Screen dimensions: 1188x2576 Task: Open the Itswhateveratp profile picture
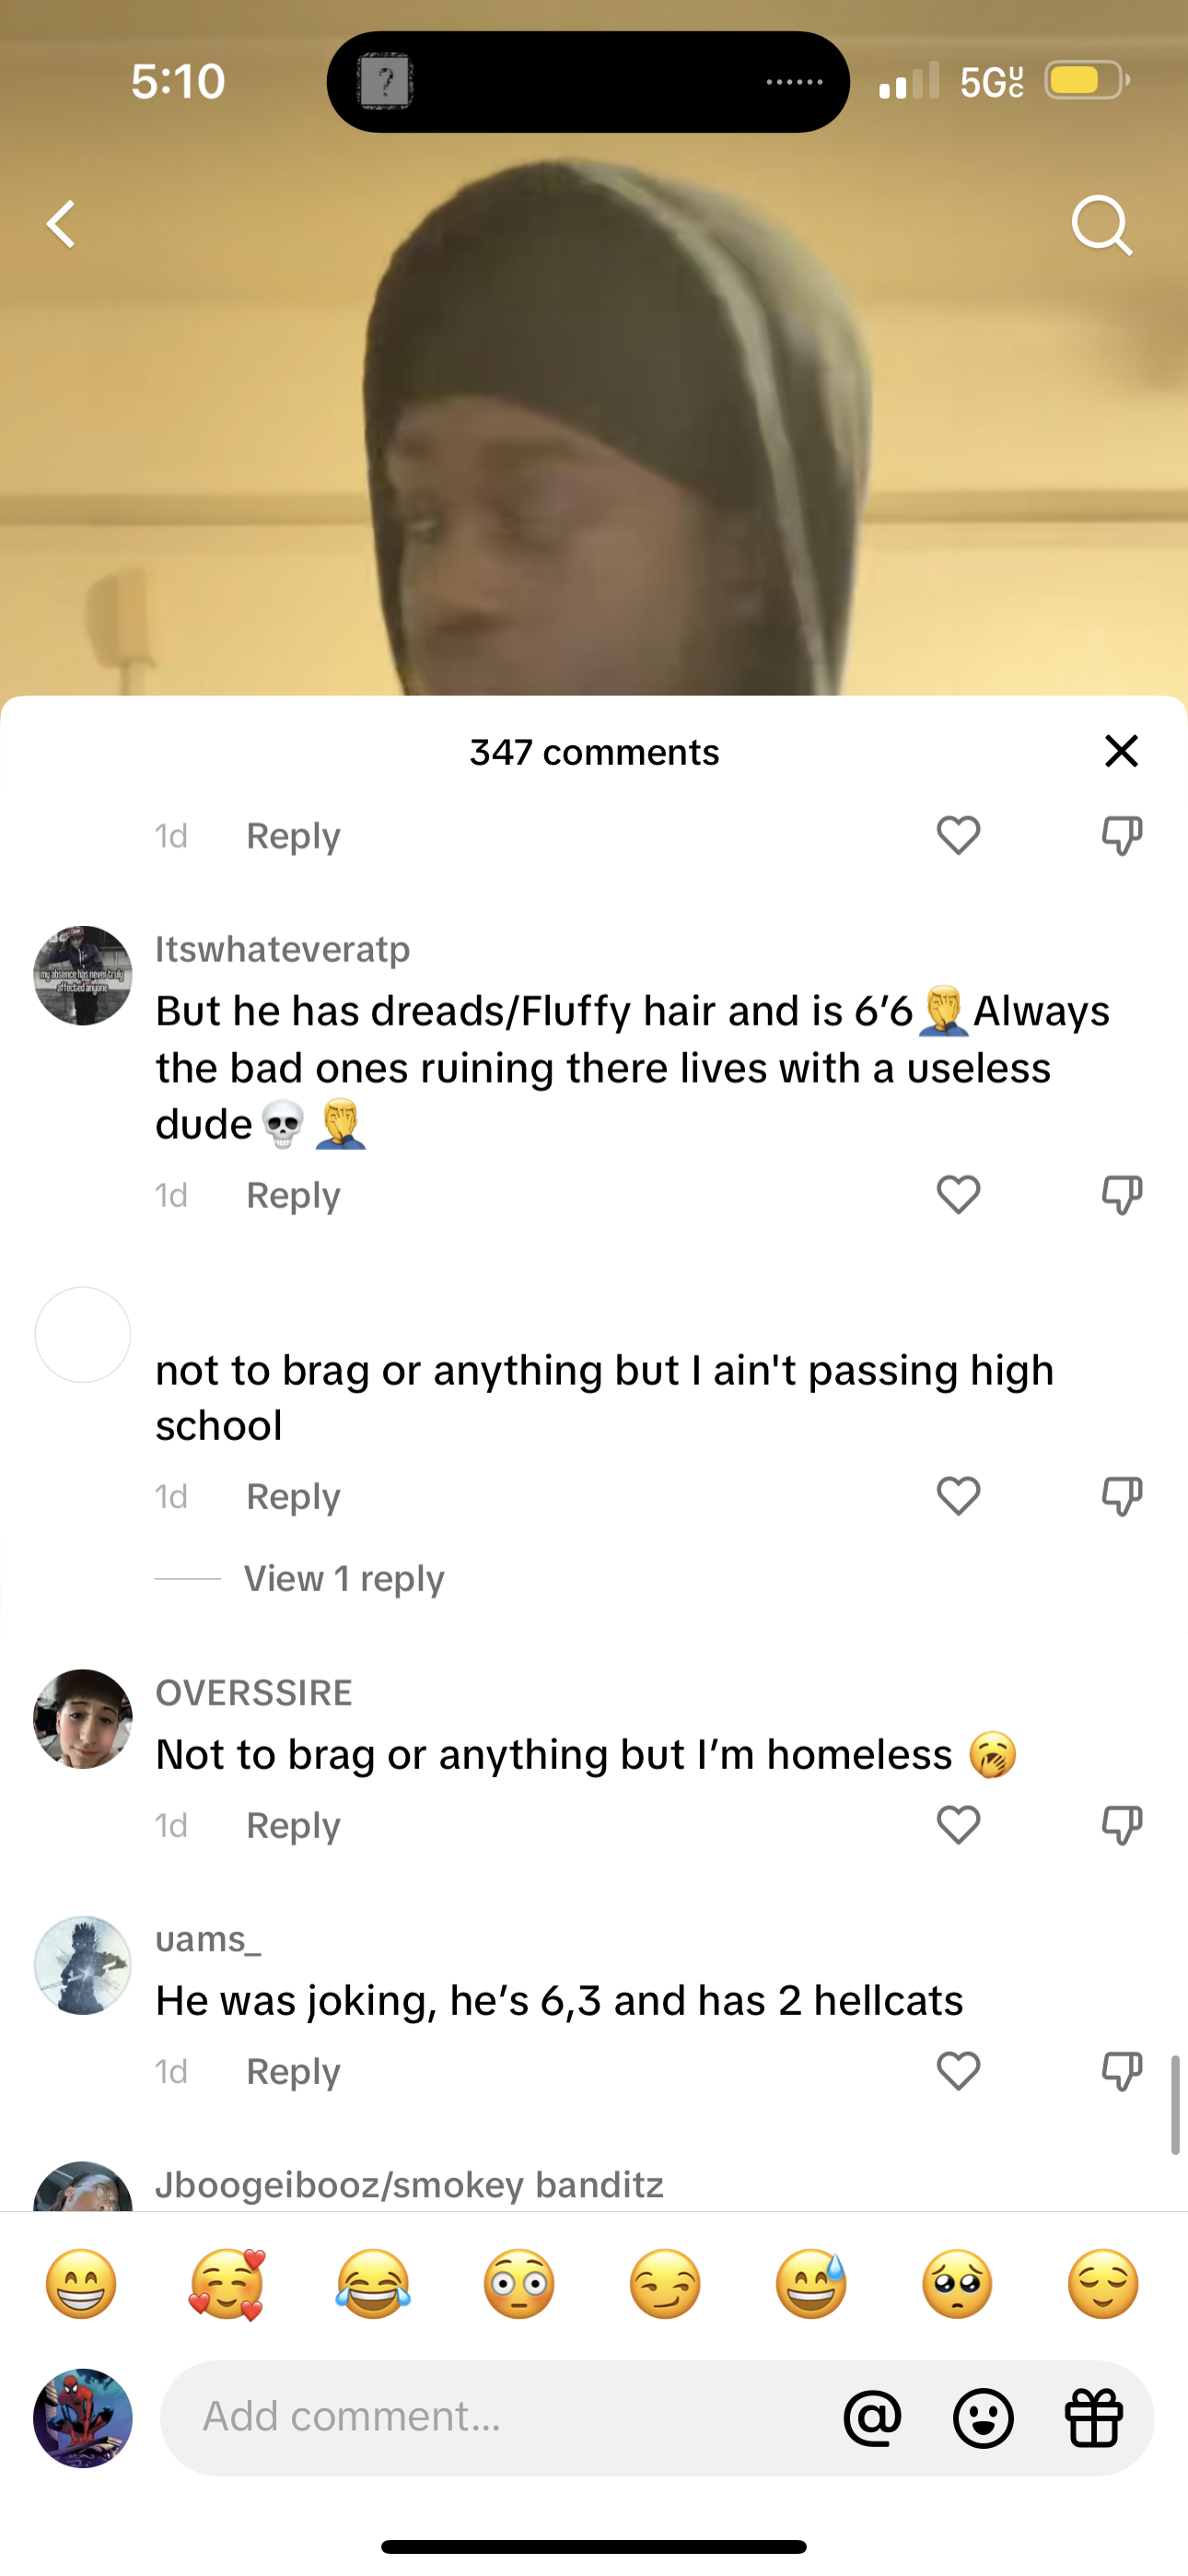coord(83,975)
